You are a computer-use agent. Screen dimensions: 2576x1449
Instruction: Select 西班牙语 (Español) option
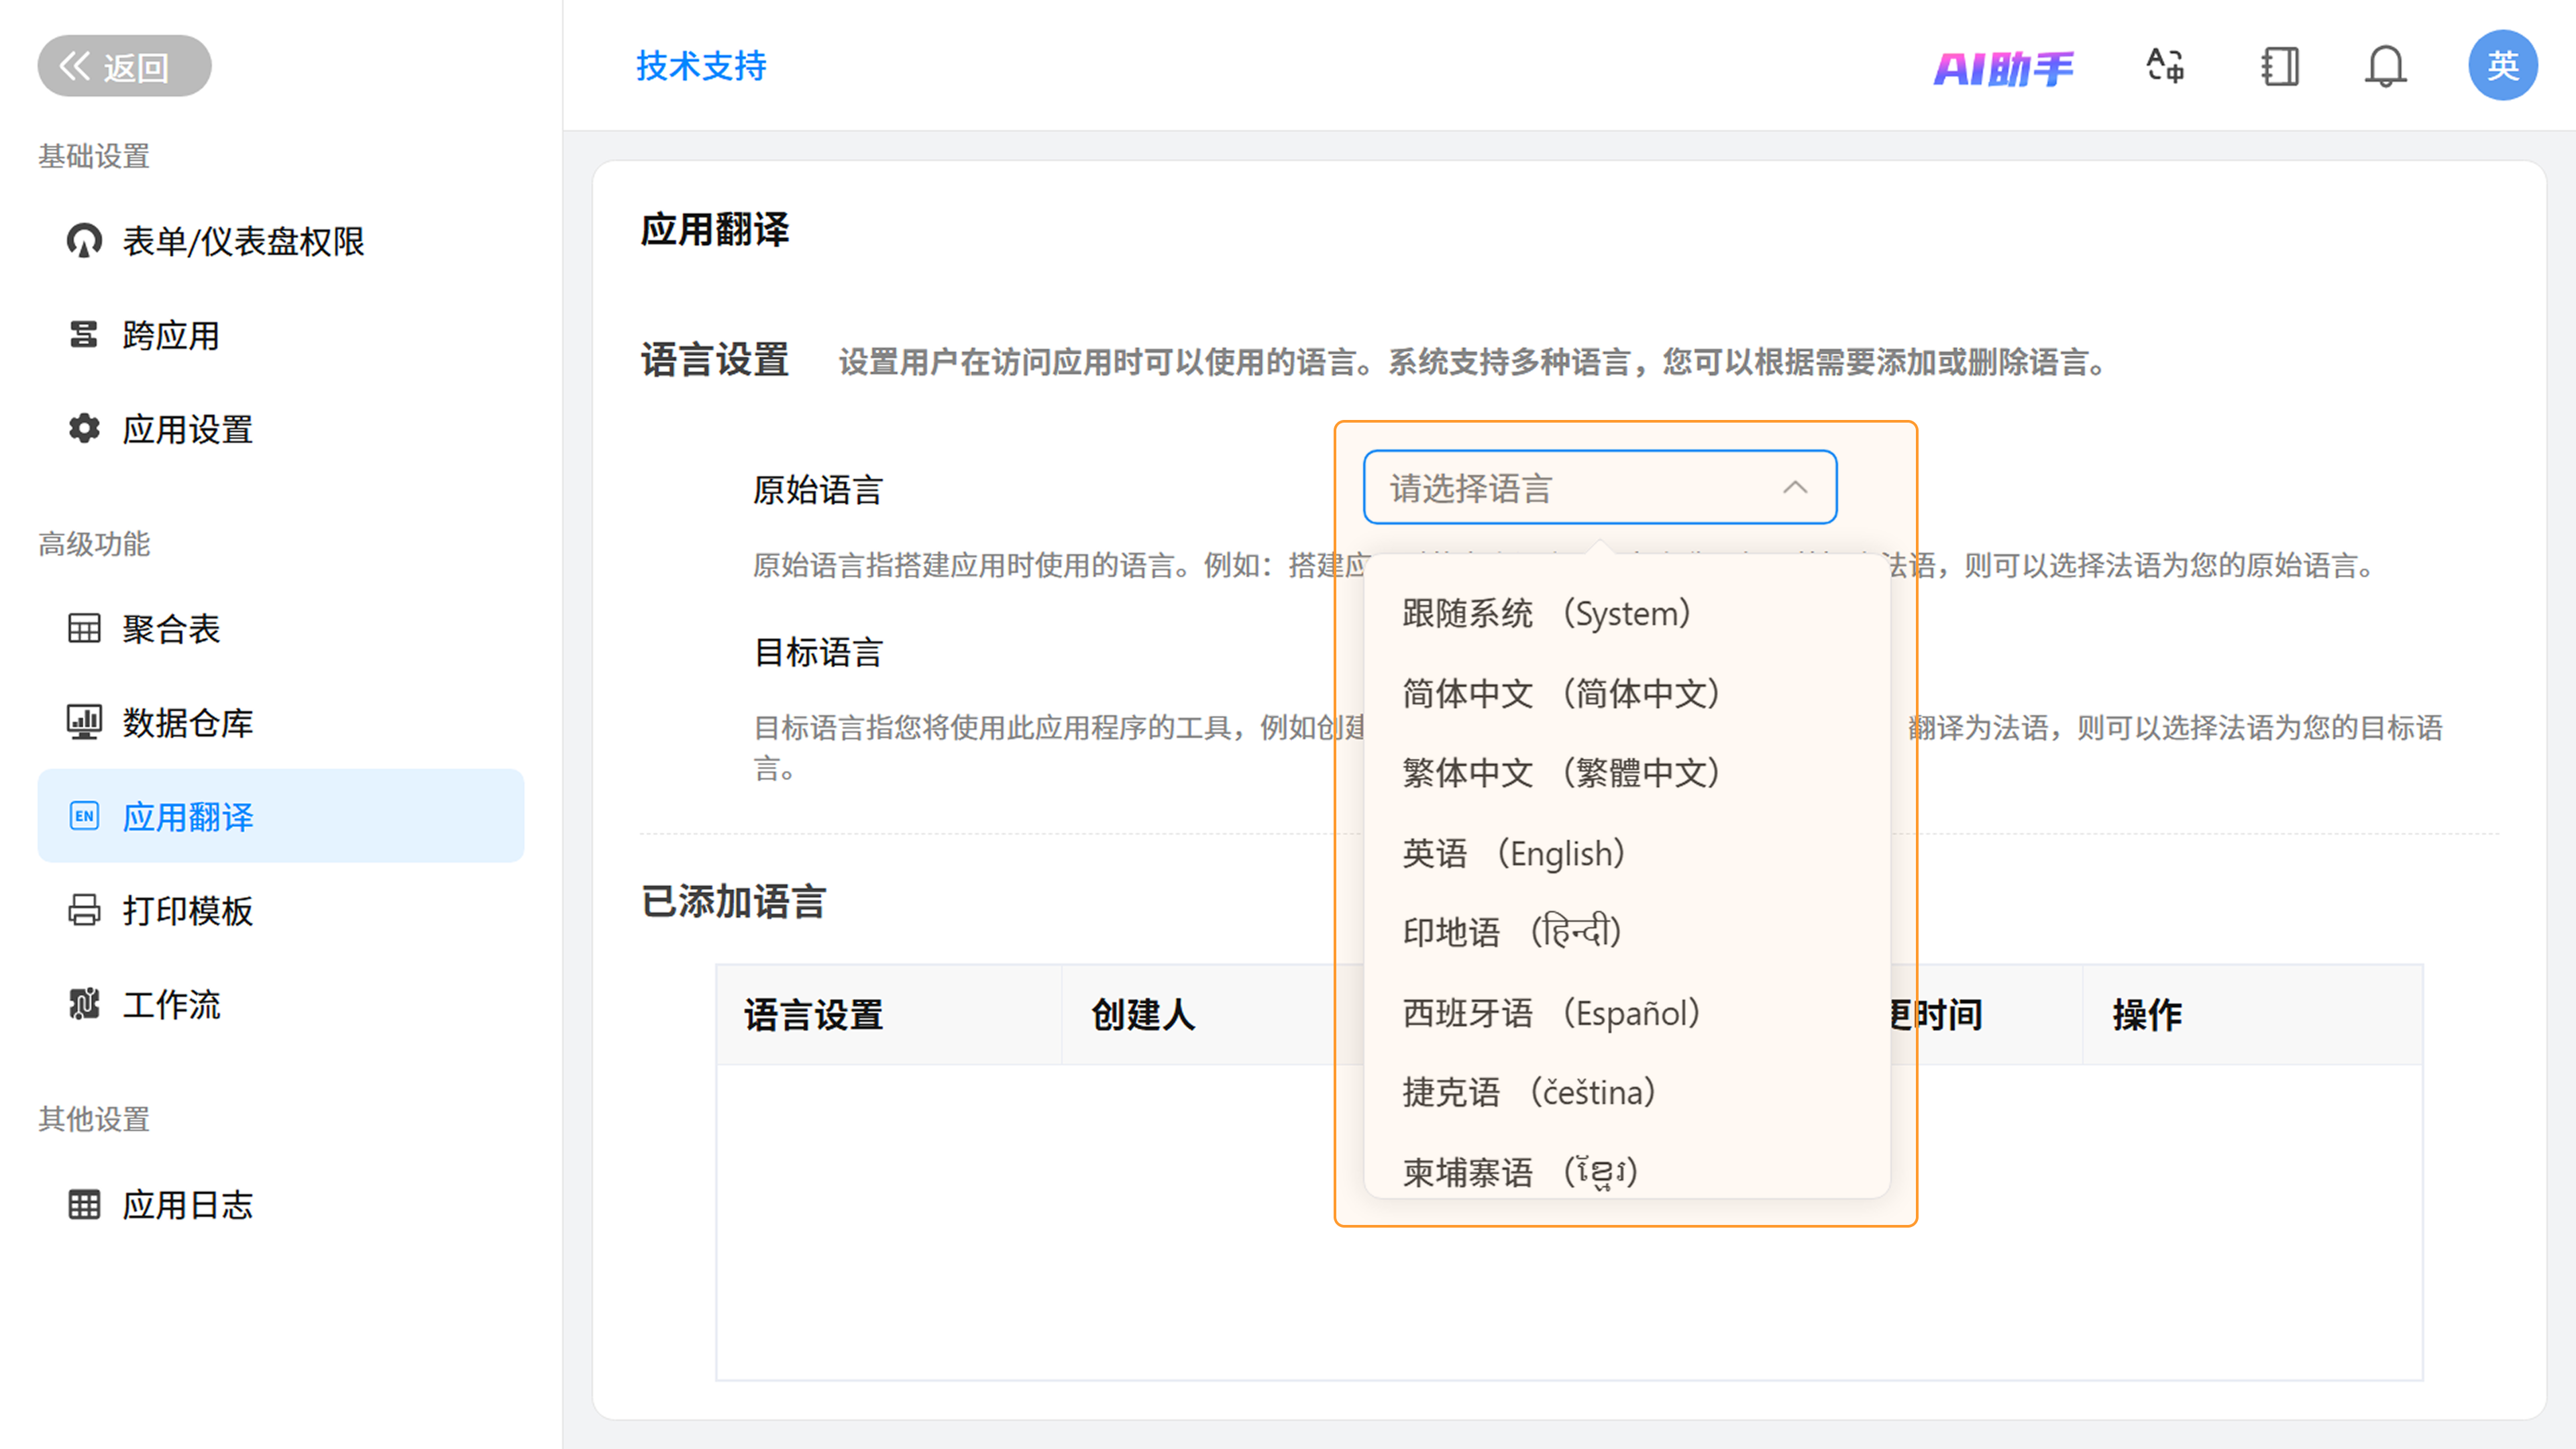pos(1626,1013)
